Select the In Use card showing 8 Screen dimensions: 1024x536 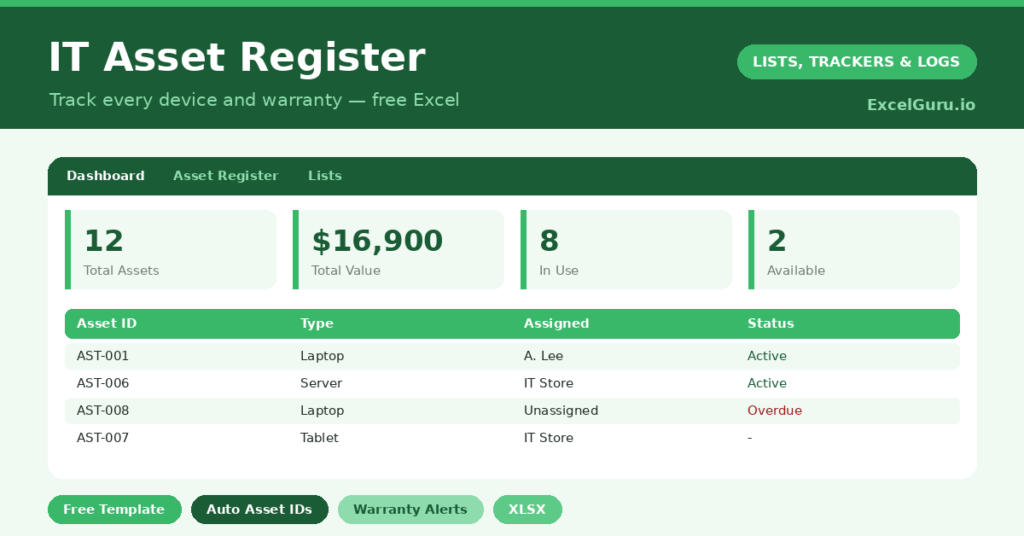(x=626, y=249)
